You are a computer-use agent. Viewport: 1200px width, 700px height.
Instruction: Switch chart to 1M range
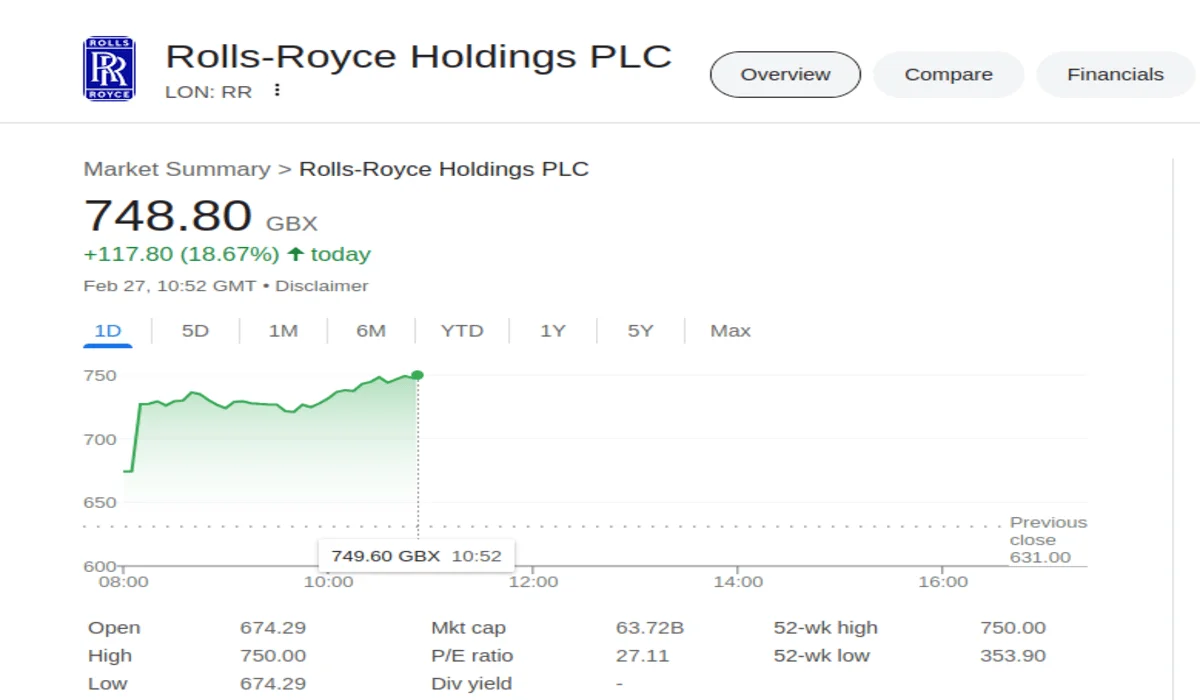[x=283, y=331]
